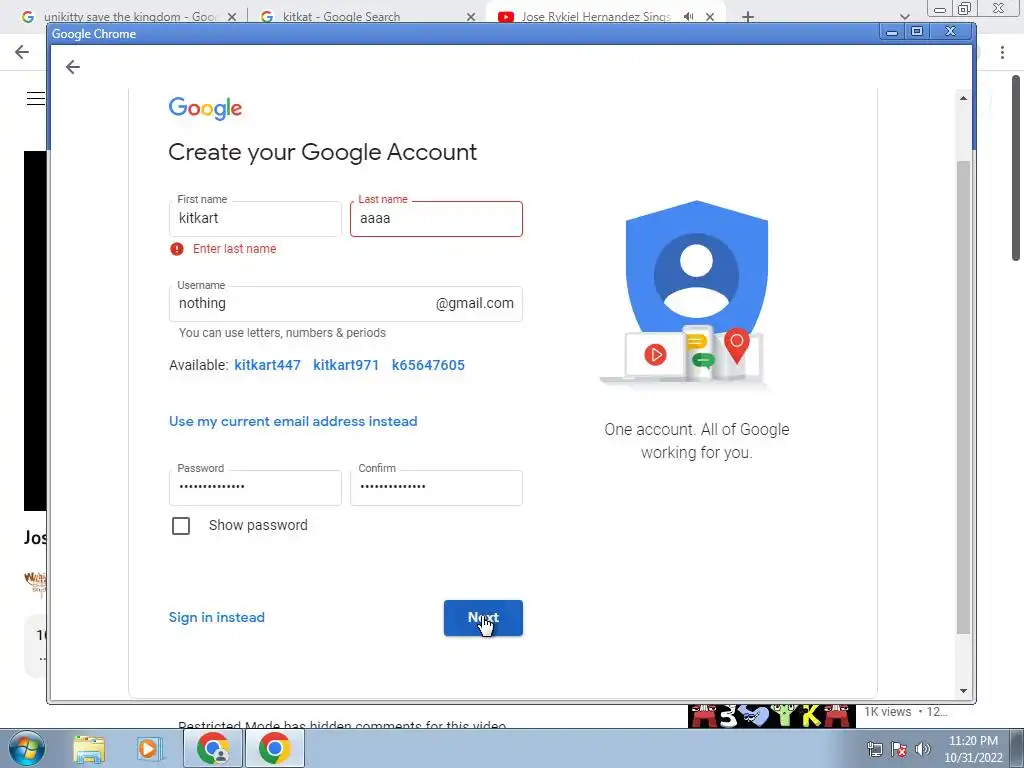Switch to Jose Rykiel Hernandez YouTube tab
Screen dimensions: 1024x768
coord(596,17)
